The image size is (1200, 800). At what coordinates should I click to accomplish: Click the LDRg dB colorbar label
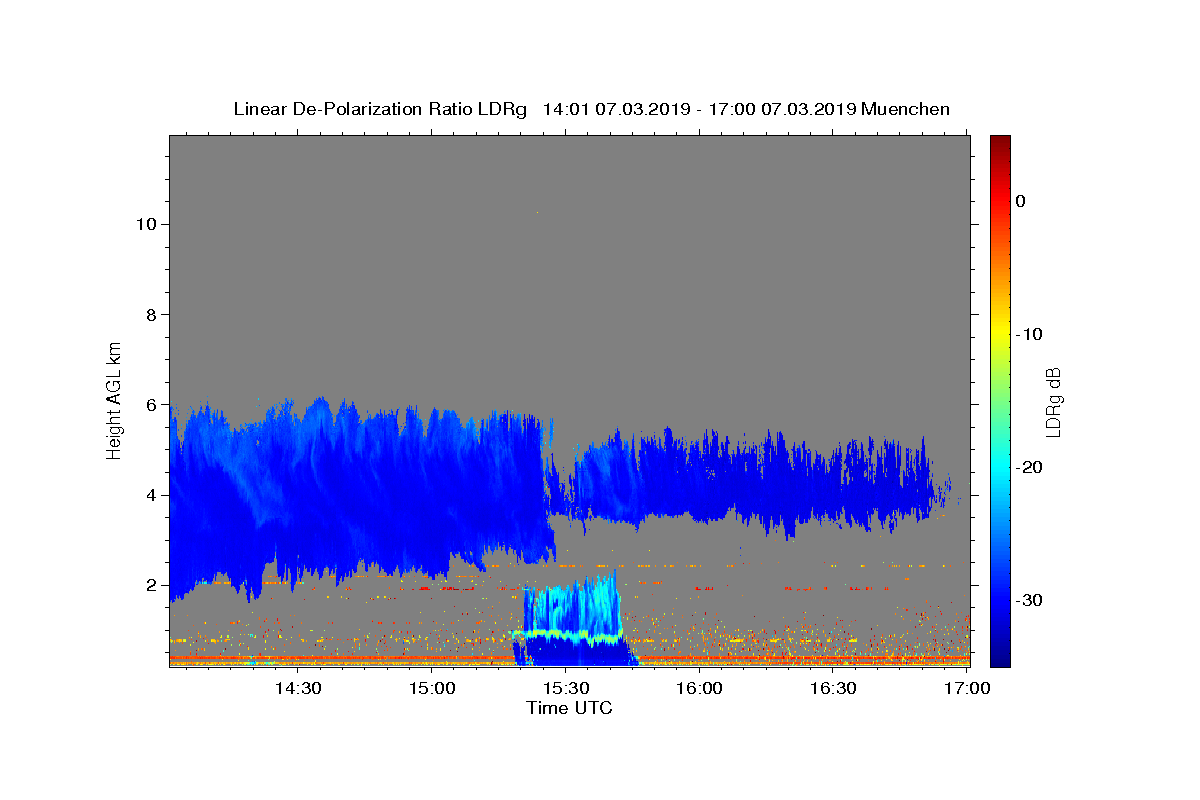(1053, 401)
